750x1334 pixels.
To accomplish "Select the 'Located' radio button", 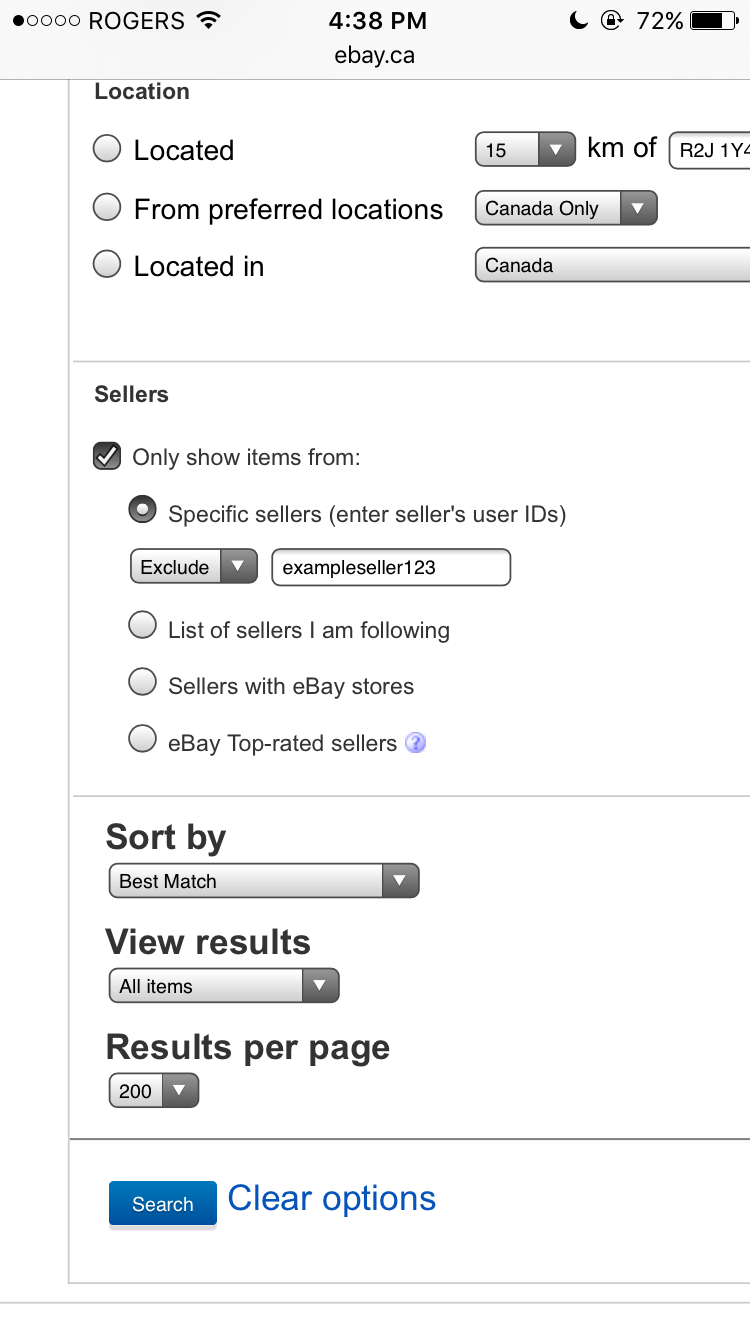I will [107, 149].
